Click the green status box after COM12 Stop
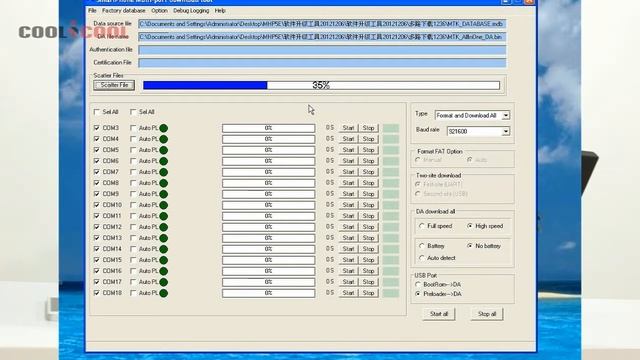640x360 pixels. (391, 227)
